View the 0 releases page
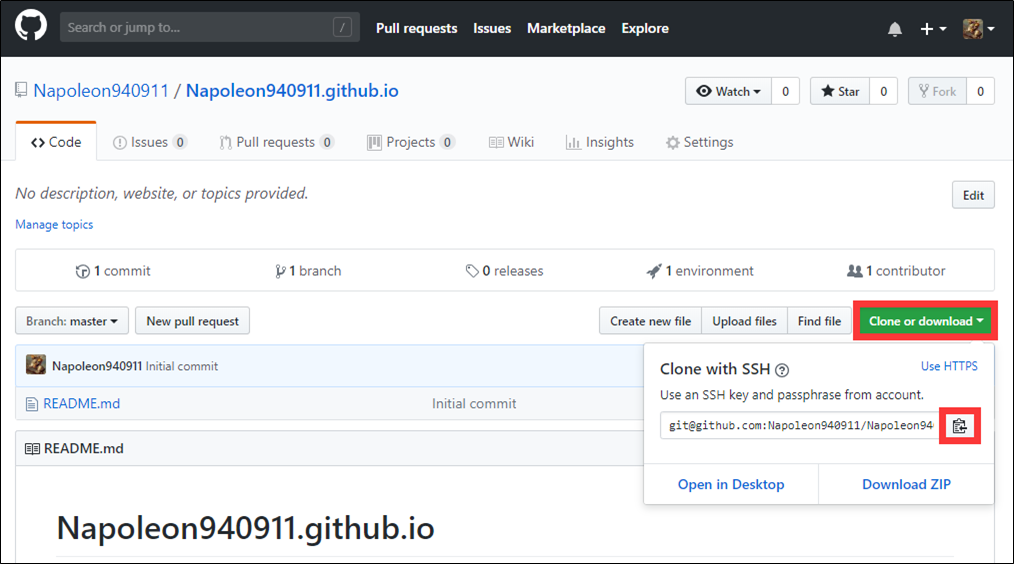The image size is (1014, 564). click(504, 271)
